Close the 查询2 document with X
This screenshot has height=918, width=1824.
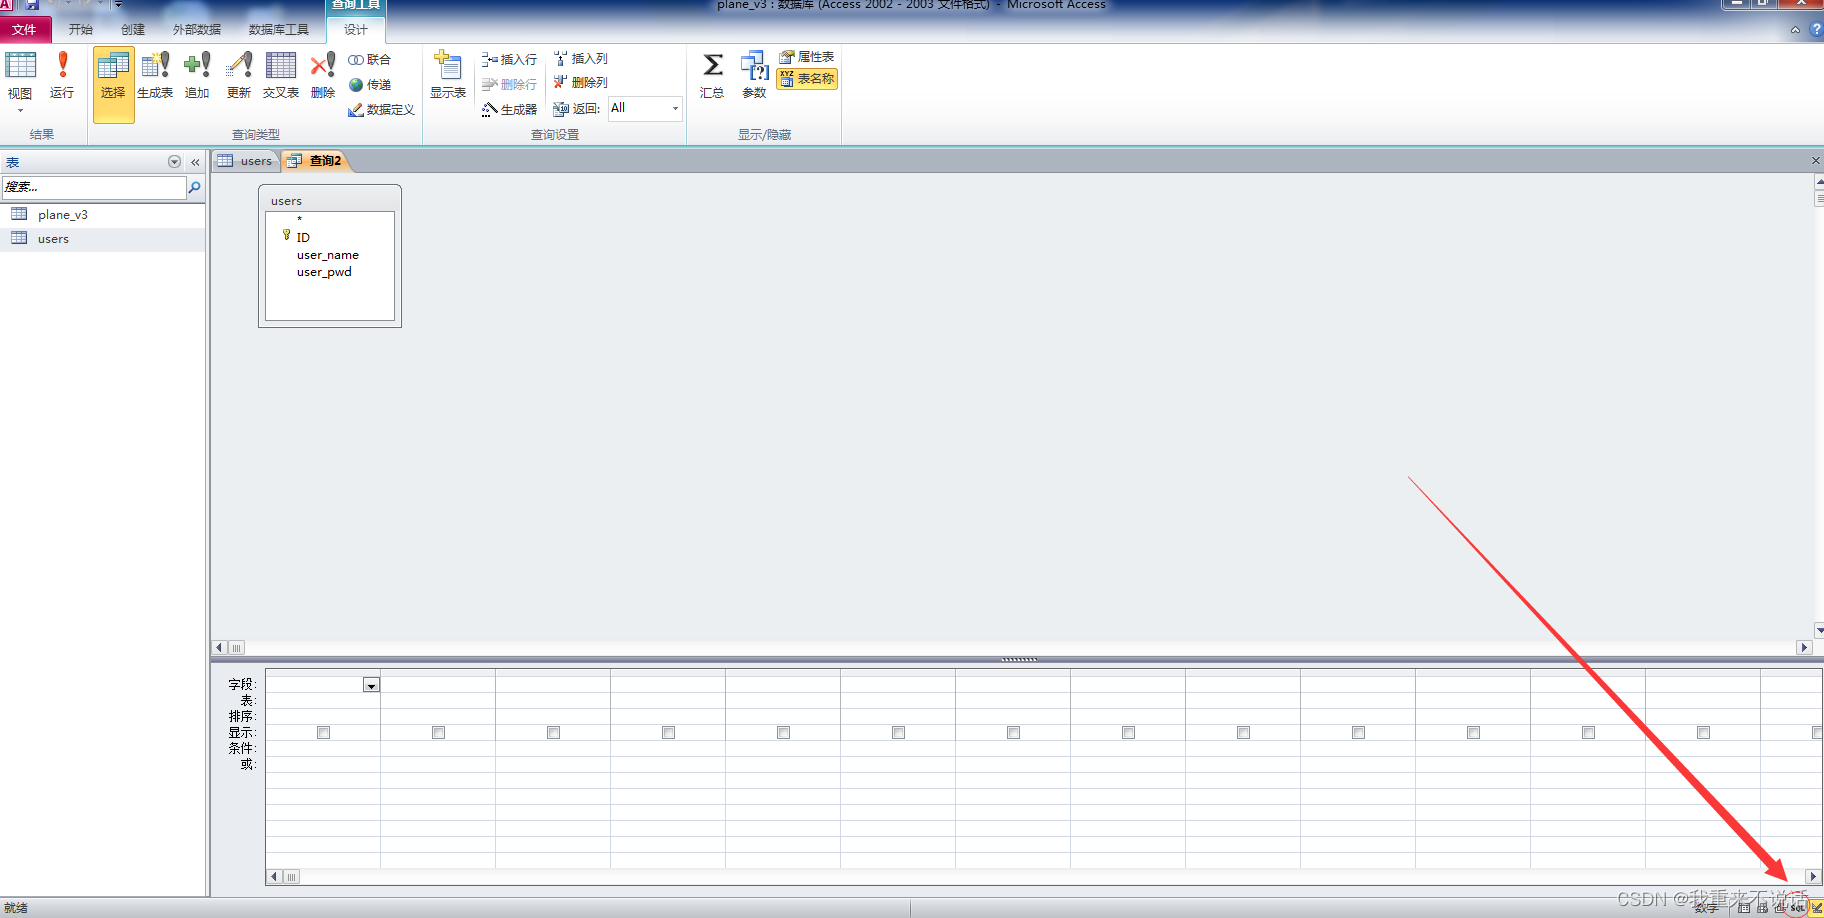pyautogui.click(x=1816, y=161)
